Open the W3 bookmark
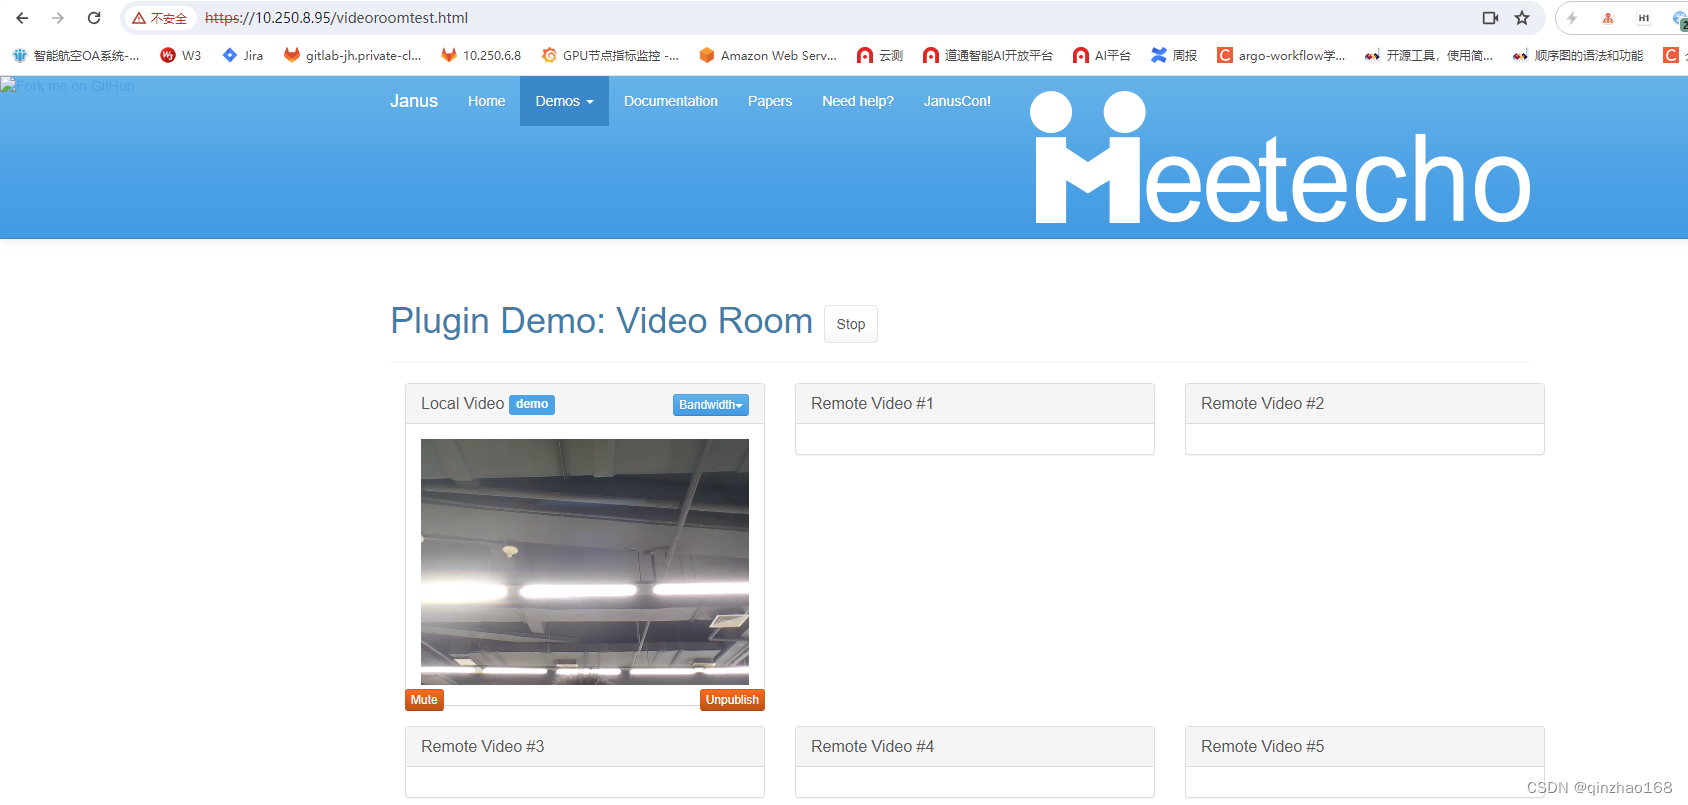 coord(181,55)
